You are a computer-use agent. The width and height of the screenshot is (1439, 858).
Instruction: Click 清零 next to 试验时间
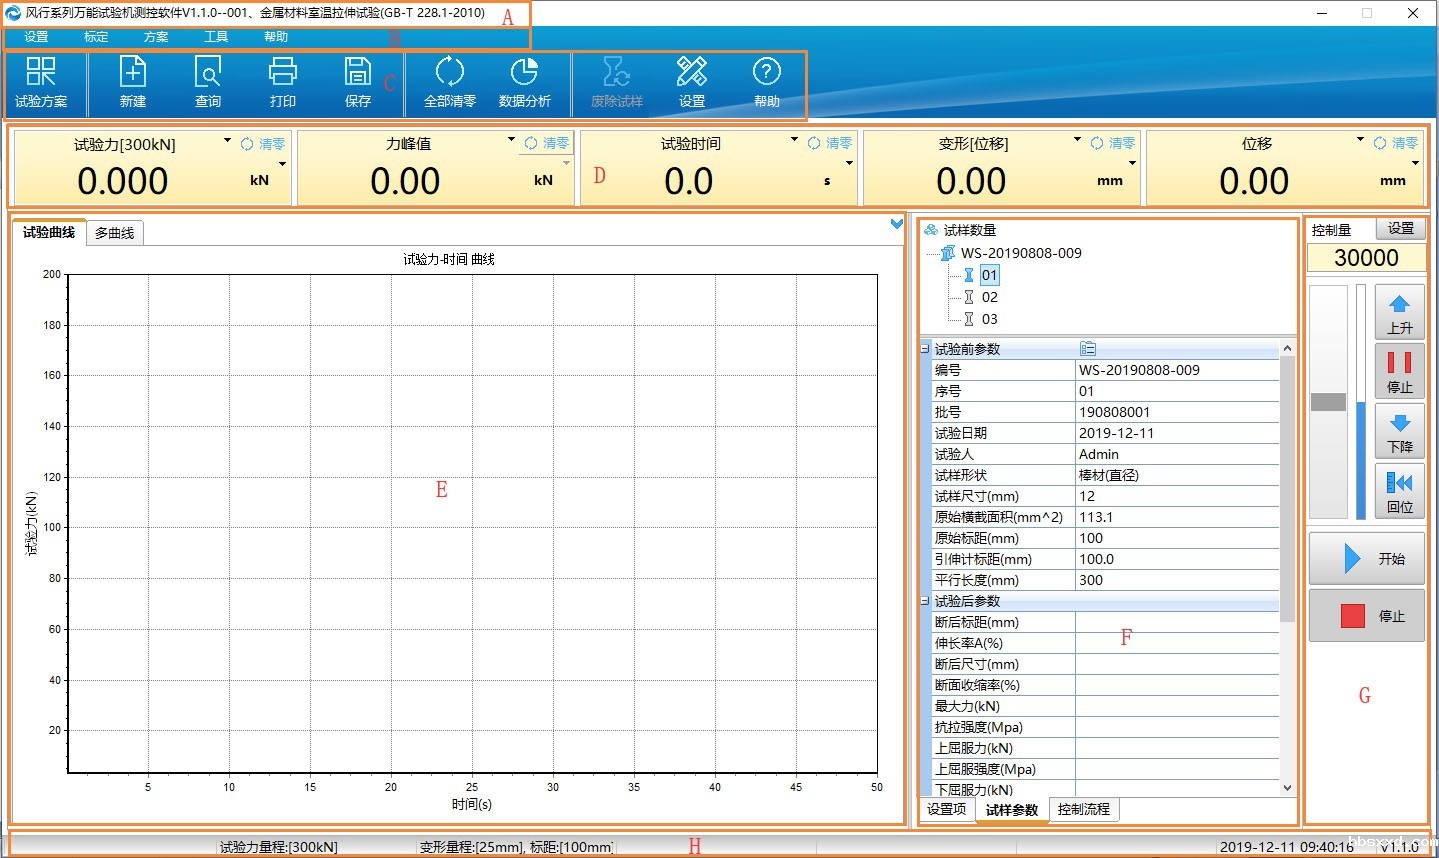tap(830, 143)
